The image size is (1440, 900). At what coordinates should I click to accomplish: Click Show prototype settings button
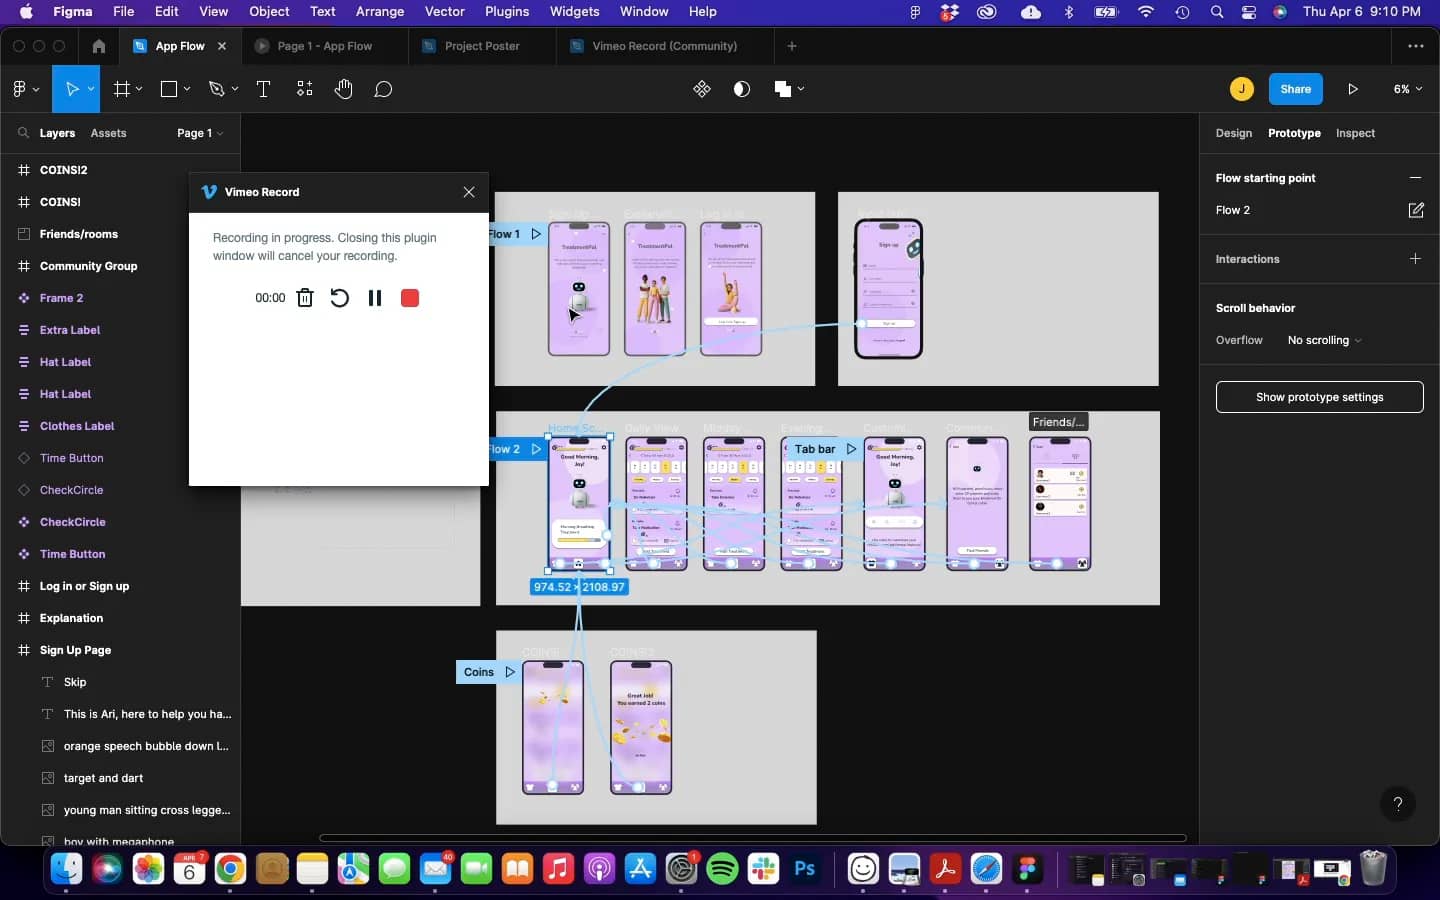coord(1319,397)
